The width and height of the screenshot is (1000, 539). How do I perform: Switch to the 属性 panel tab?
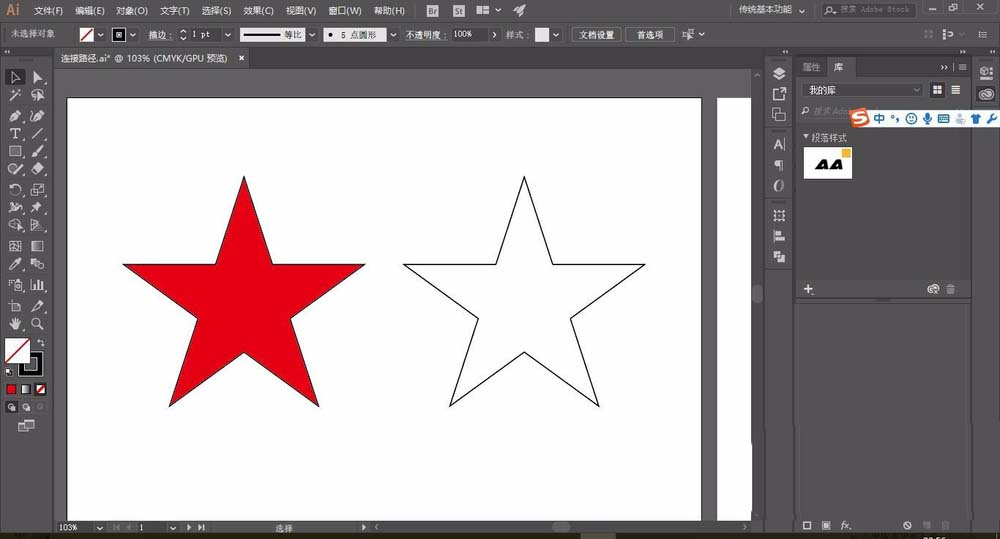(811, 67)
